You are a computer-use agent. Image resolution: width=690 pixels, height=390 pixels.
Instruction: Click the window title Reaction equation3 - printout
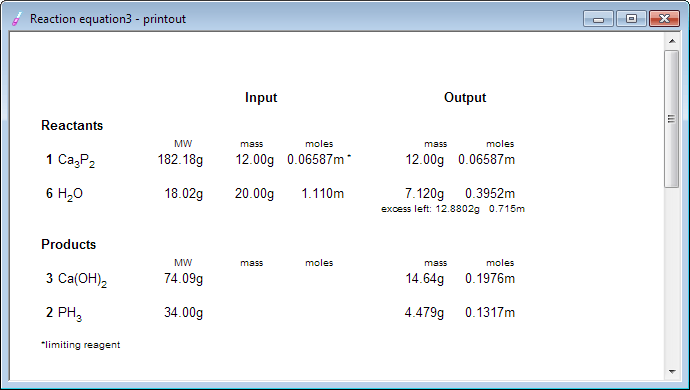tap(108, 19)
